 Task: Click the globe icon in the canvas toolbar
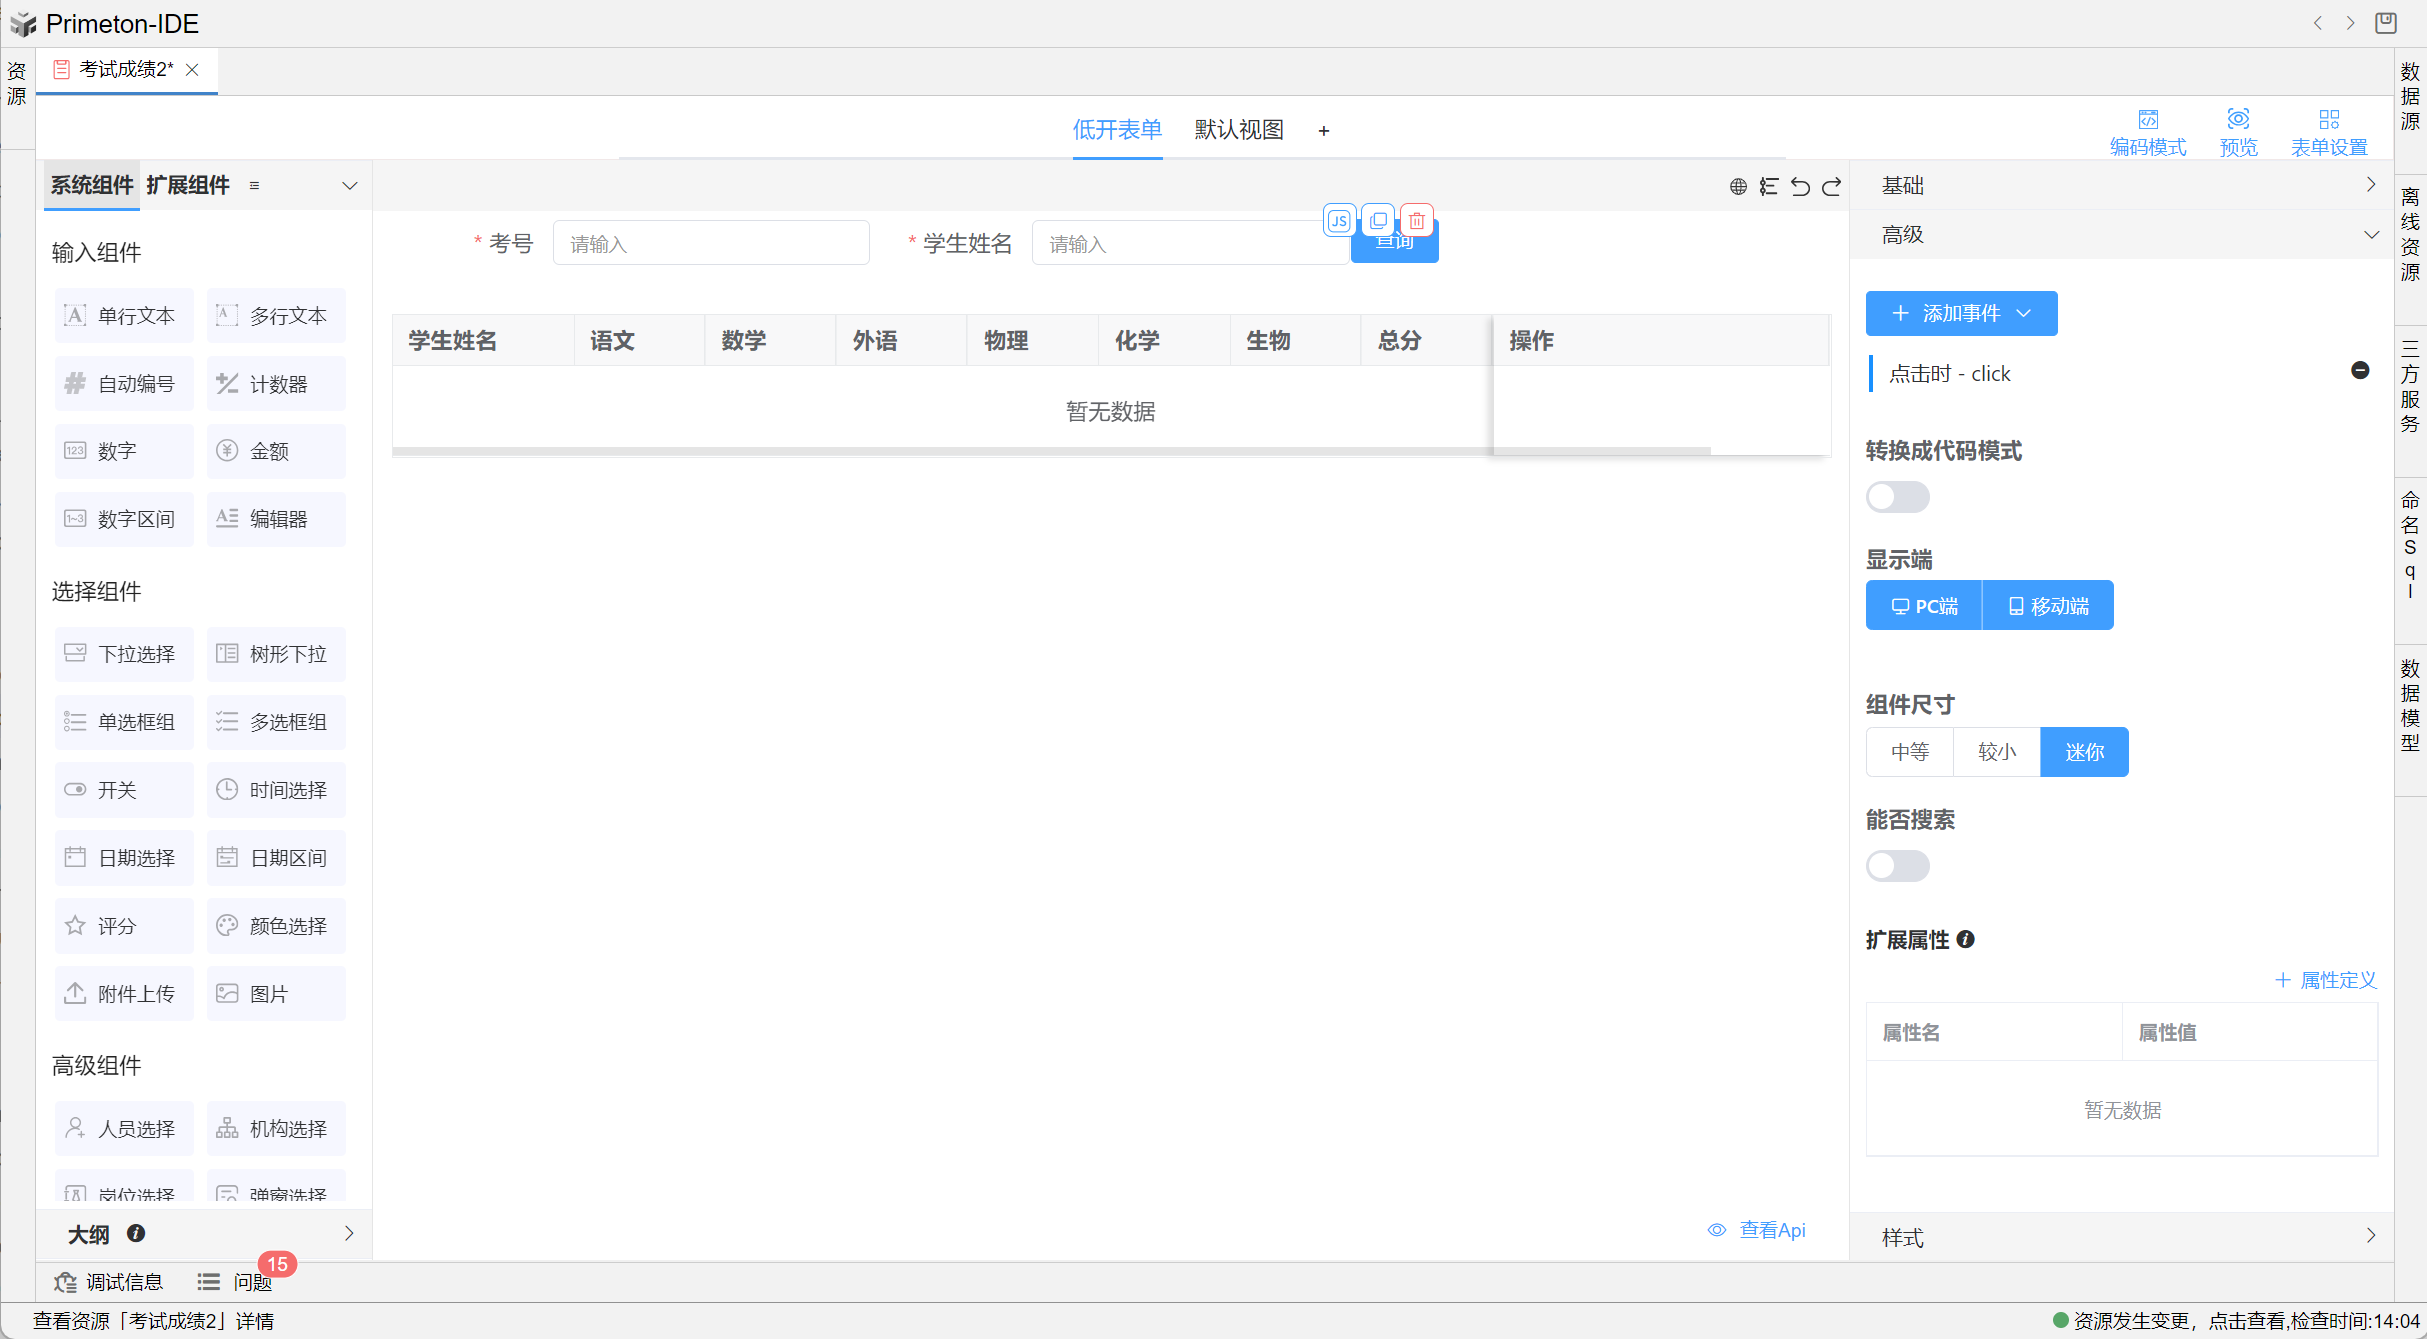click(1738, 187)
